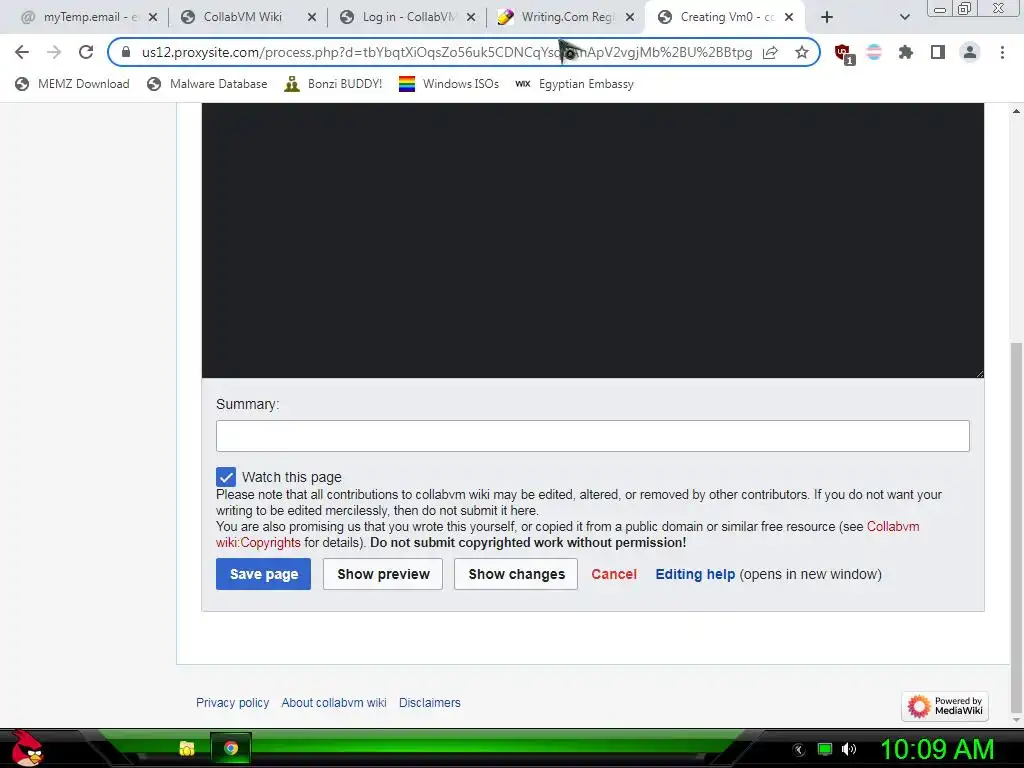Image resolution: width=1024 pixels, height=768 pixels.
Task: Restore down the Chrome window
Action: point(964,9)
